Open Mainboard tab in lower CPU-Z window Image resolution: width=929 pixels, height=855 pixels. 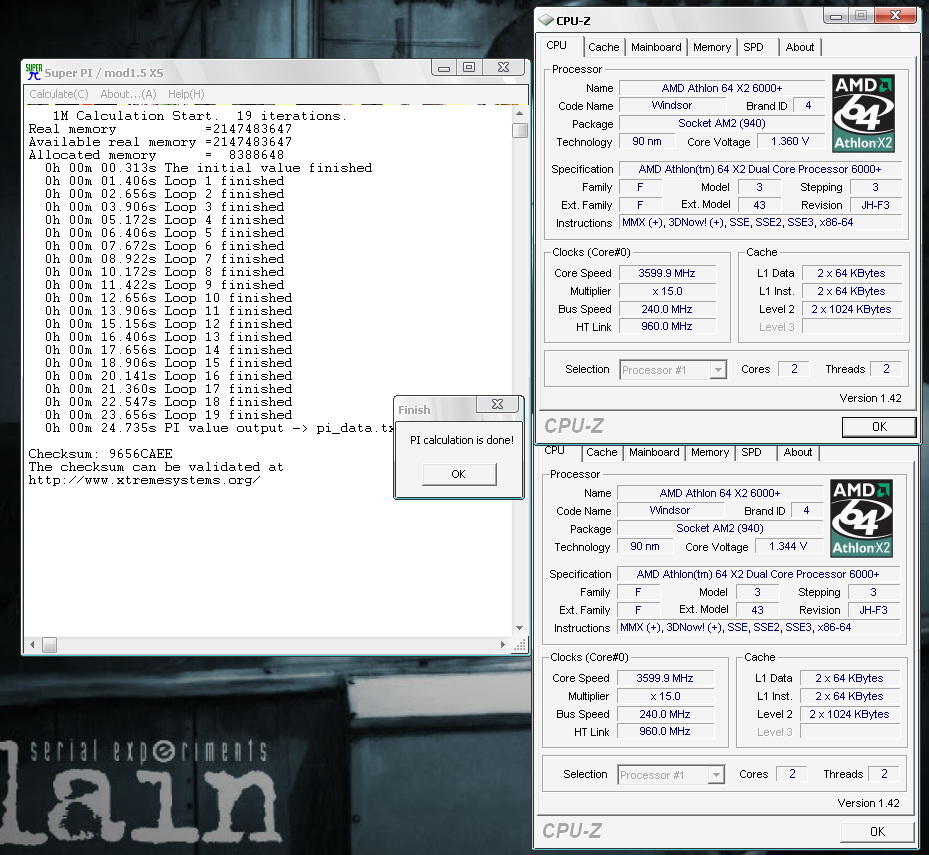pyautogui.click(x=654, y=453)
